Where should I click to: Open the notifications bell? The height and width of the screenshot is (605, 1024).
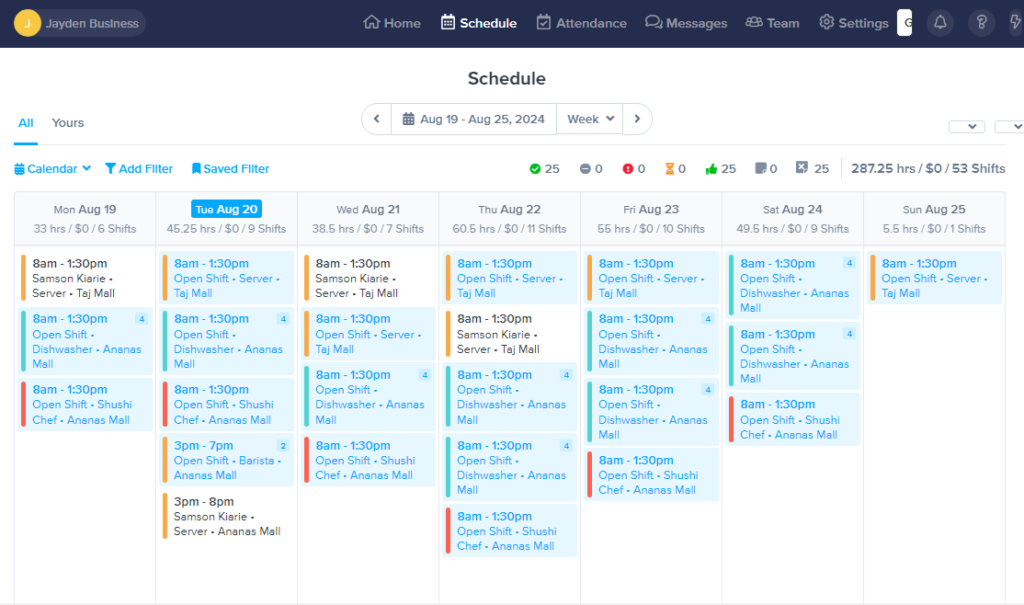[x=940, y=22]
